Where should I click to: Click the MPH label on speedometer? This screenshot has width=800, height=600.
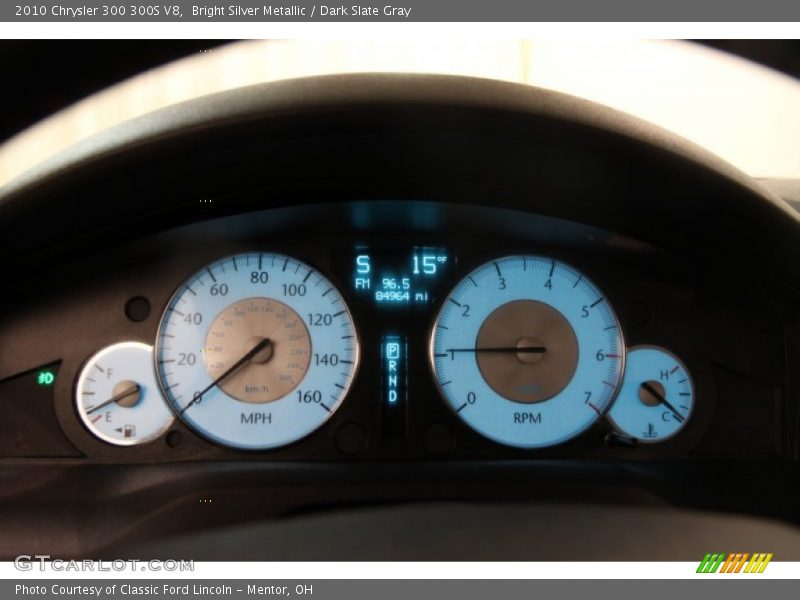(256, 418)
